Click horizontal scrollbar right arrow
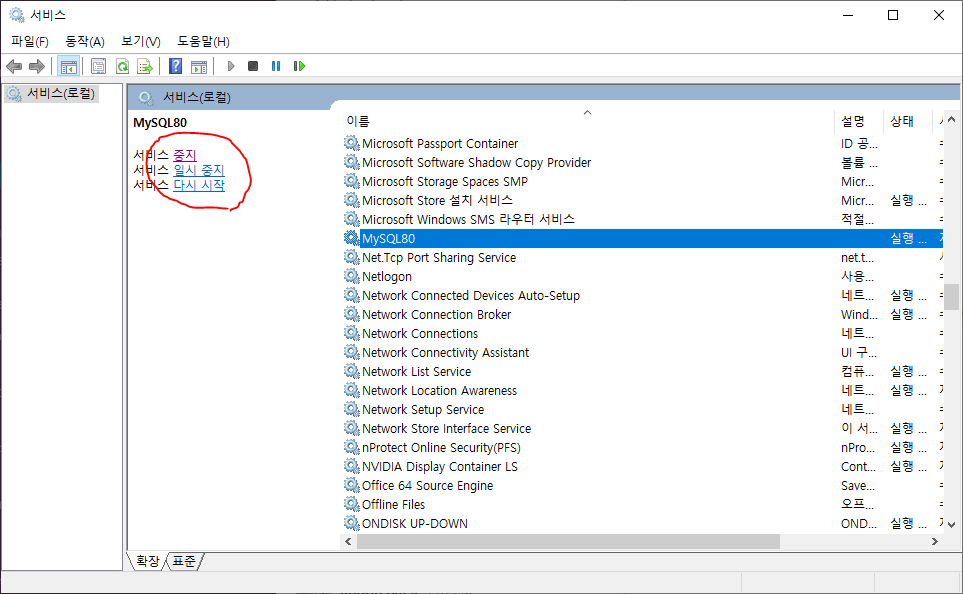 (935, 541)
